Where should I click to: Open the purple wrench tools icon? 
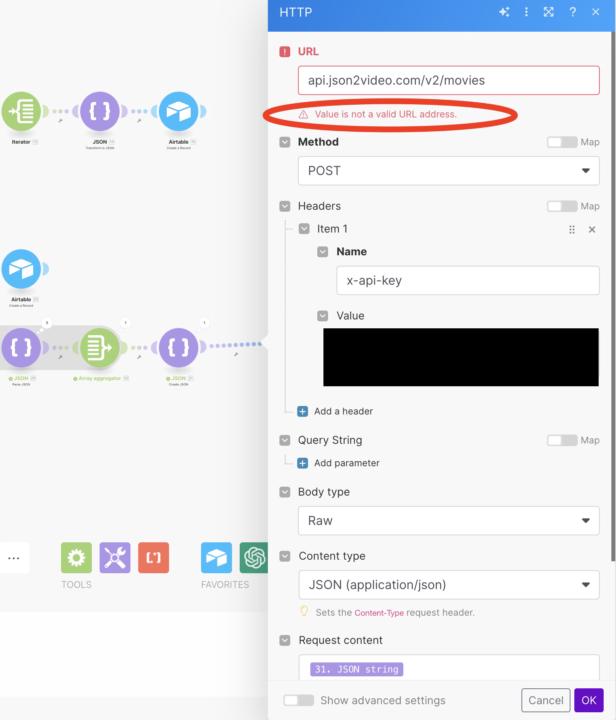pos(115,557)
